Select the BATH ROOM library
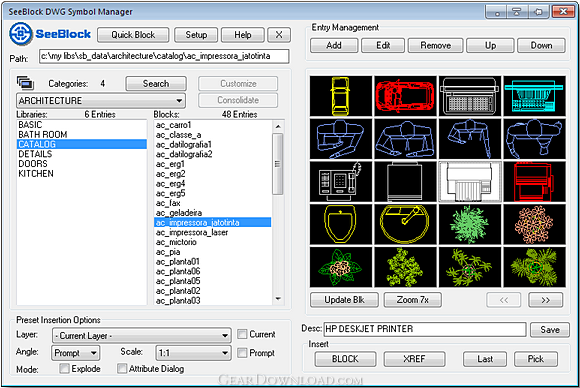580x388 pixels. coord(81,134)
